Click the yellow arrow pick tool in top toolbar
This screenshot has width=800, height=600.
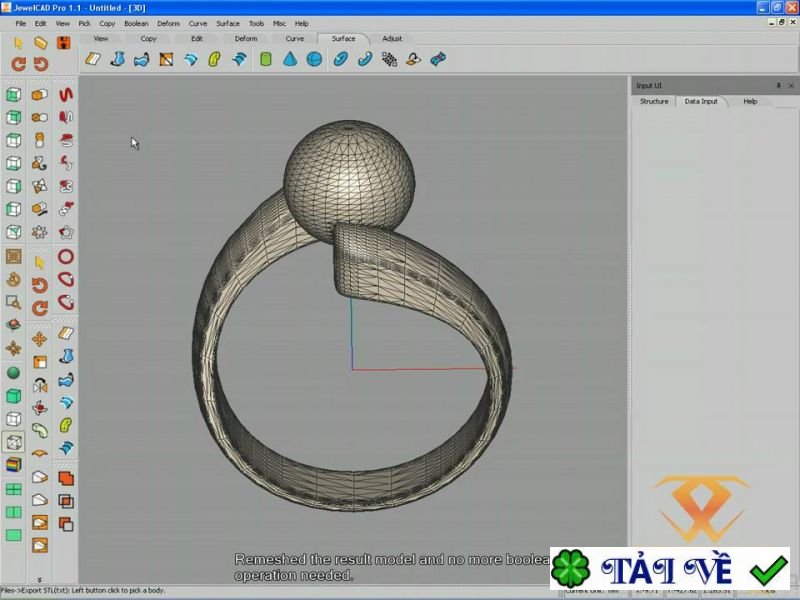(x=18, y=43)
